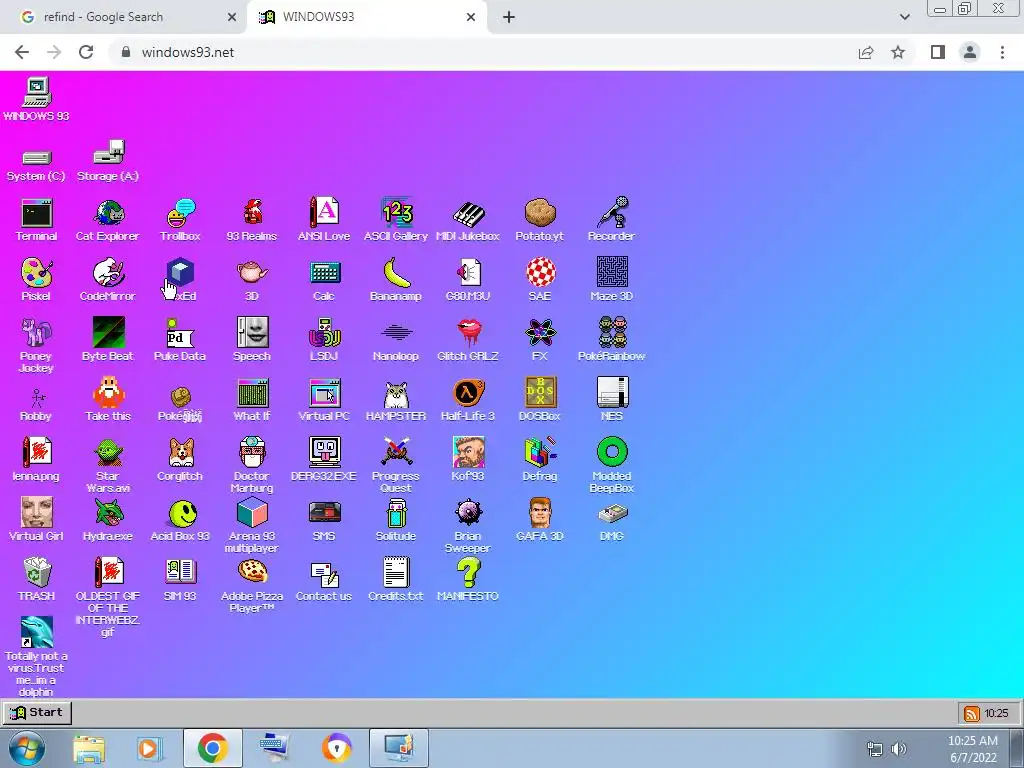Open Doctor Marburg icon
Screen dimensions: 1024x768
[x=252, y=466]
